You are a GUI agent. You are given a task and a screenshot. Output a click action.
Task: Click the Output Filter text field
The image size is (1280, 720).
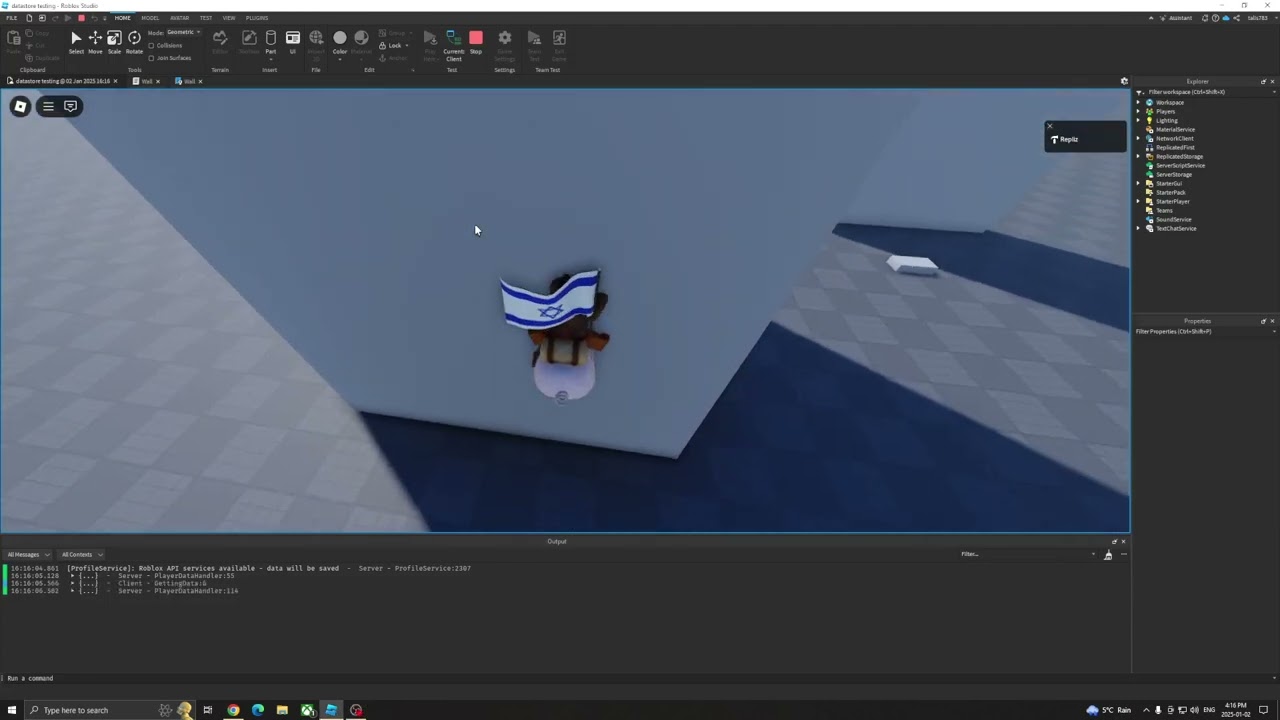(1027, 554)
